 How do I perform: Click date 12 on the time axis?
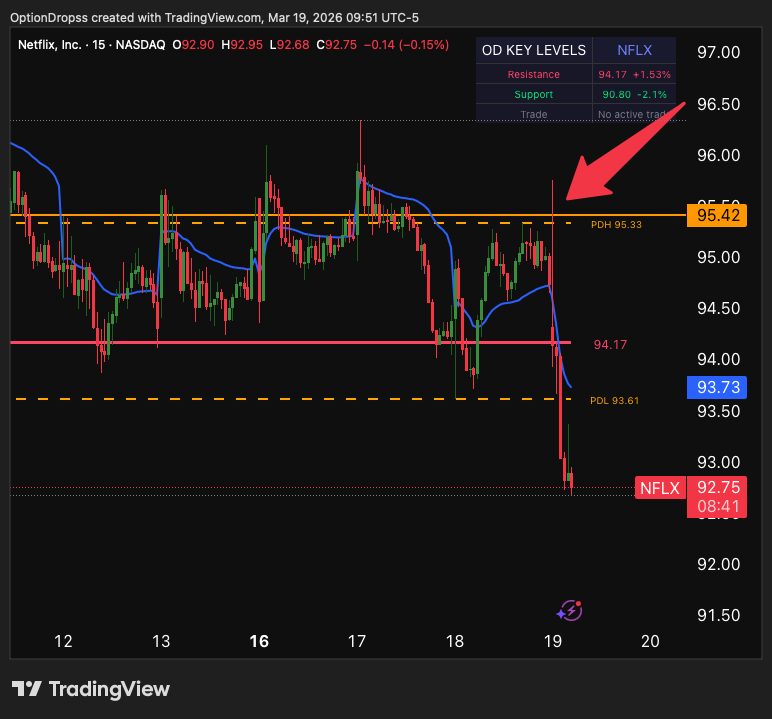[x=63, y=641]
